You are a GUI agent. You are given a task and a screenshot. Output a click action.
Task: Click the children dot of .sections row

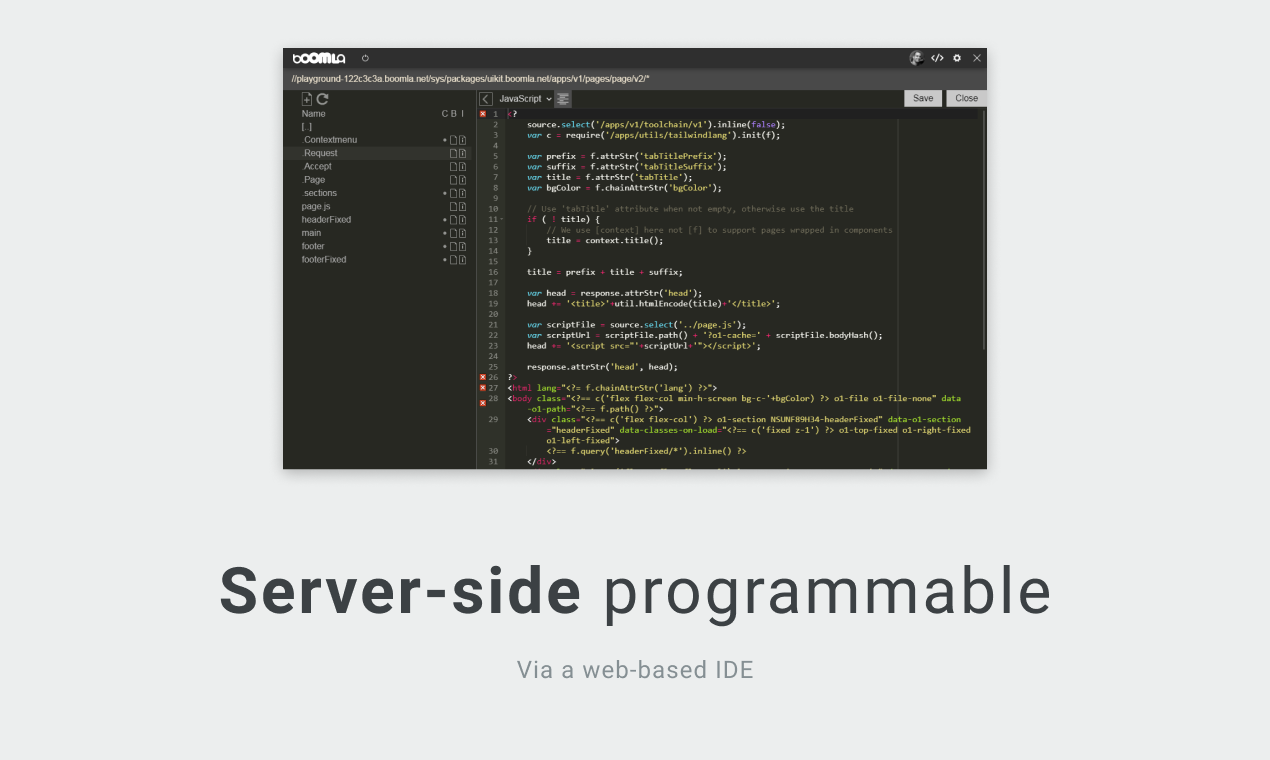point(445,193)
